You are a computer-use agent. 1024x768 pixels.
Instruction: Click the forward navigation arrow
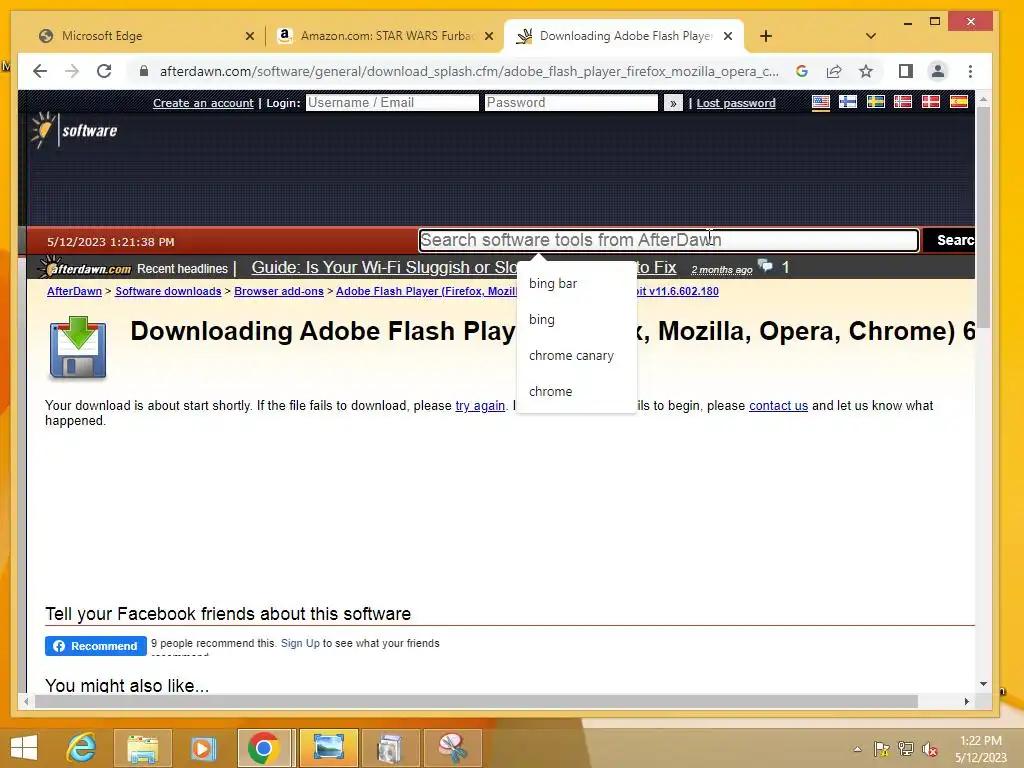[x=72, y=71]
